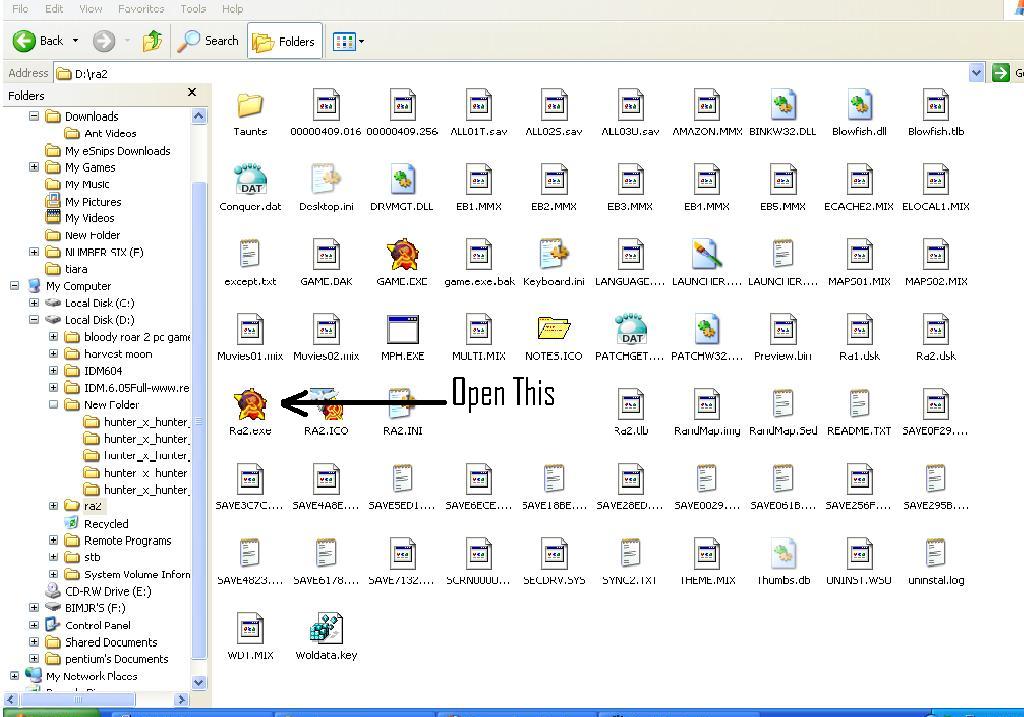Select the Desktop.ini file icon
The height and width of the screenshot is (717, 1024).
(326, 180)
